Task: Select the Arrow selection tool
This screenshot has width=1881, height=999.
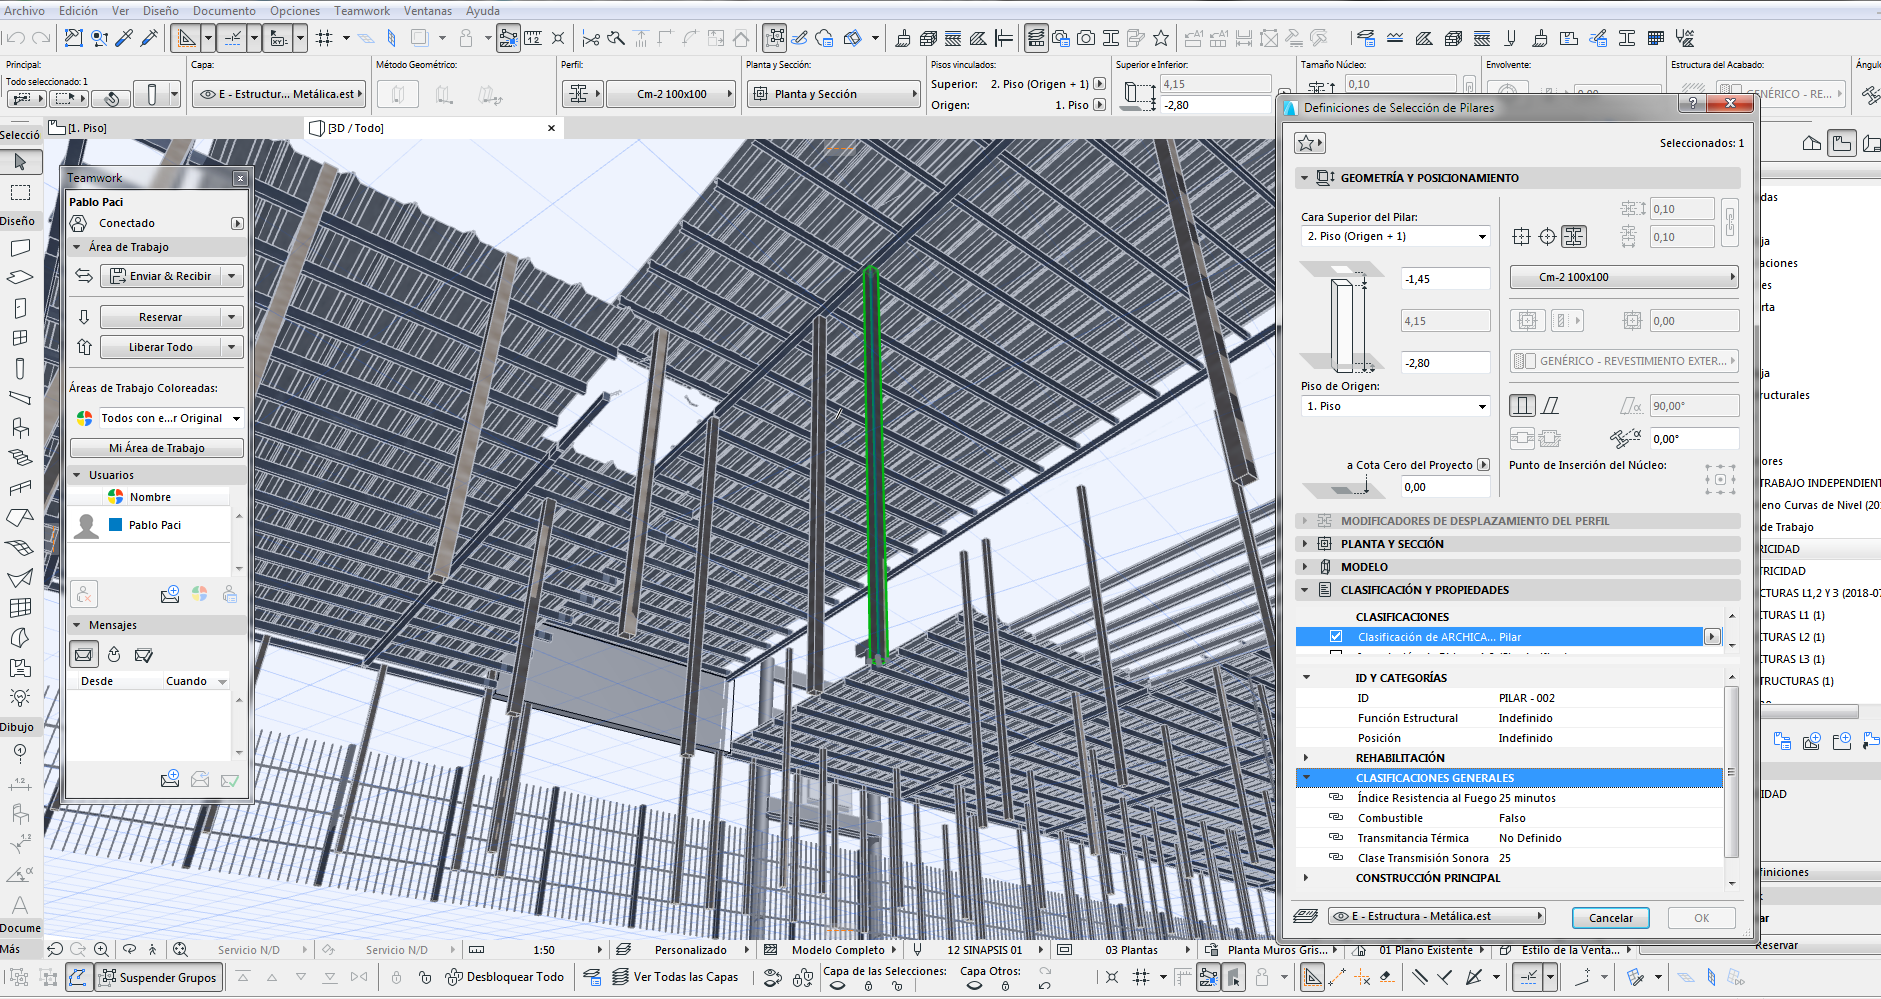Action: coord(20,162)
